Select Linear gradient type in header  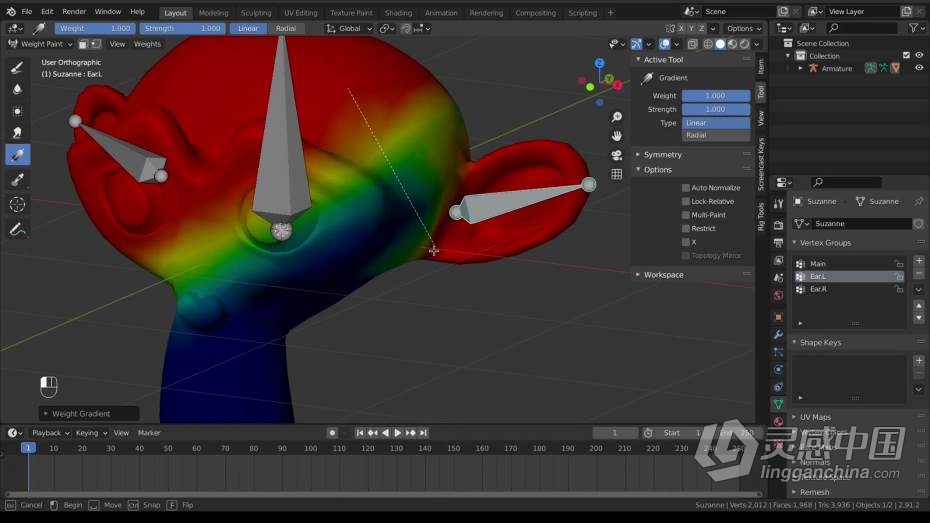tap(248, 28)
